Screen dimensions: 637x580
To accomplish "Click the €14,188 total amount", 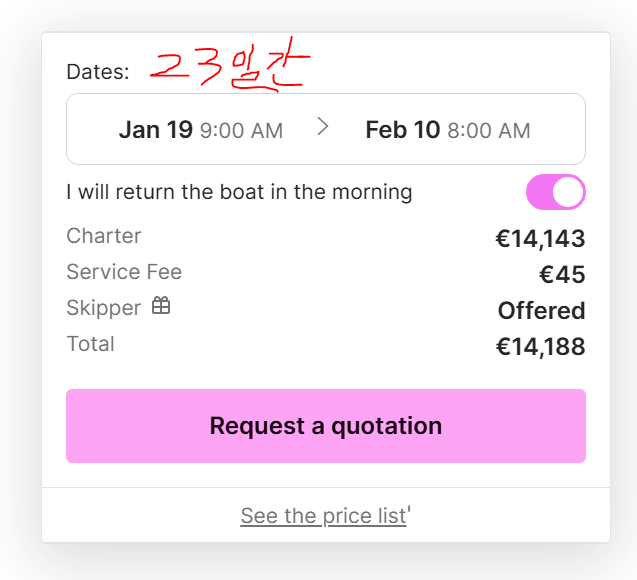I will (x=540, y=347).
